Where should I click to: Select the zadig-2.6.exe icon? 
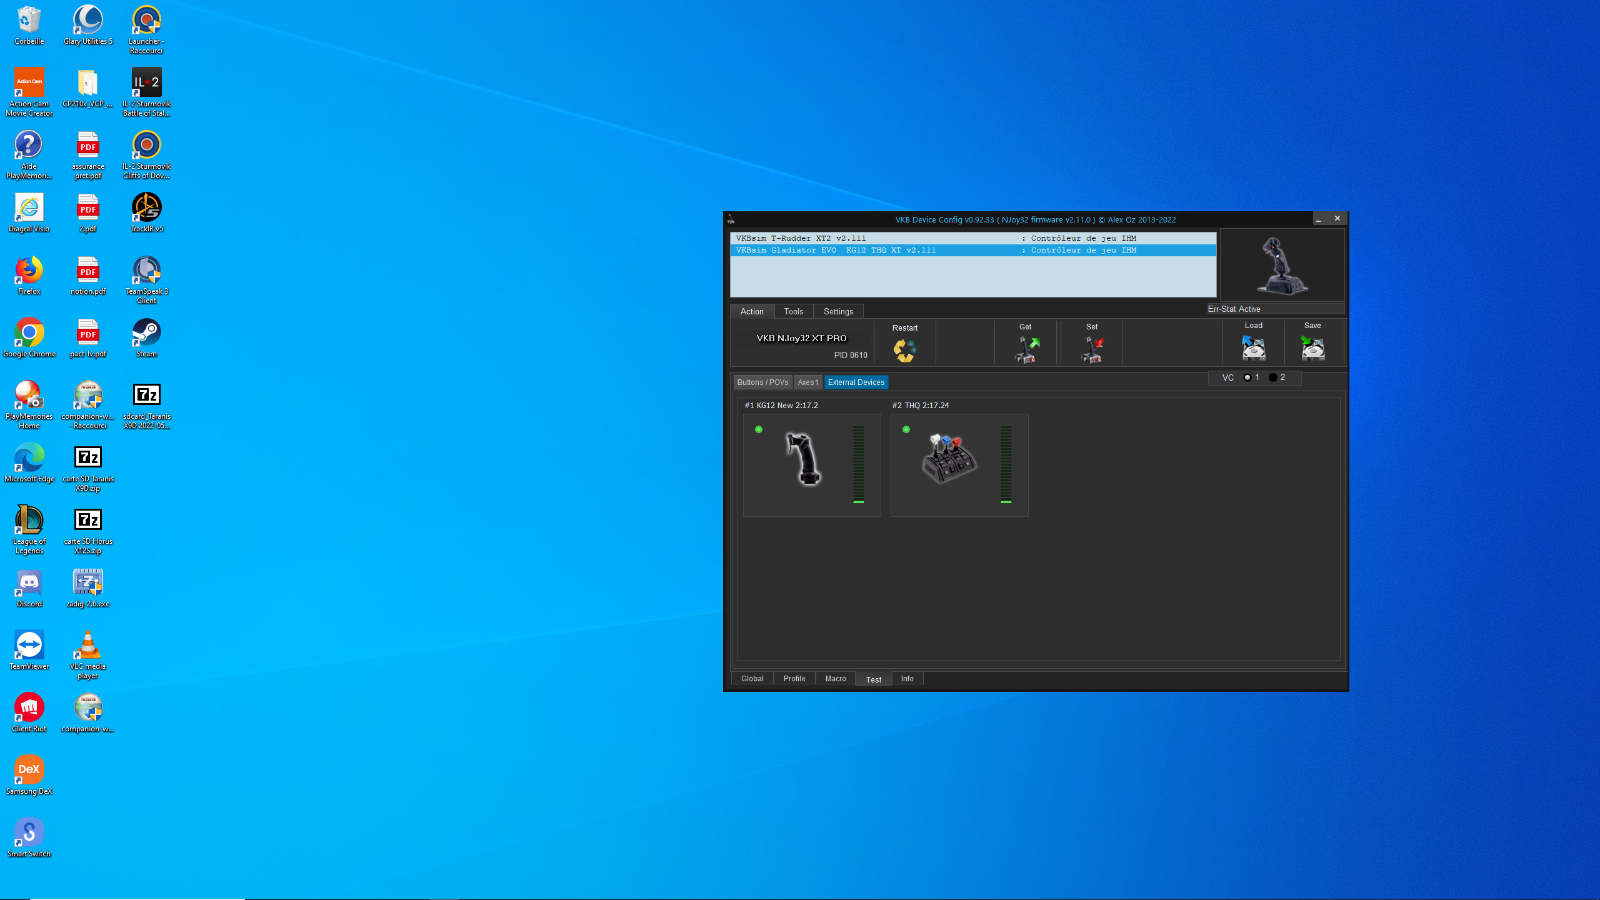click(88, 588)
